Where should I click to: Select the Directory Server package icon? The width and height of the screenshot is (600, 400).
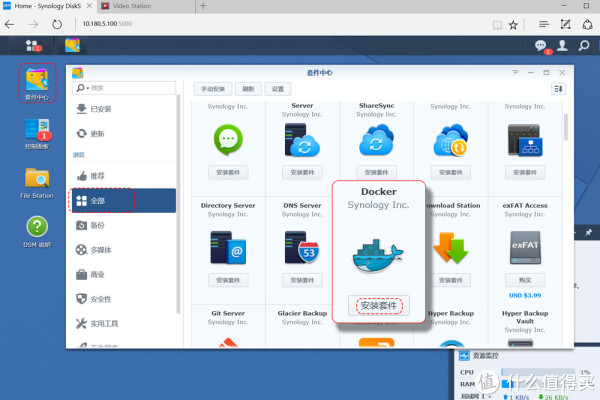(228, 248)
